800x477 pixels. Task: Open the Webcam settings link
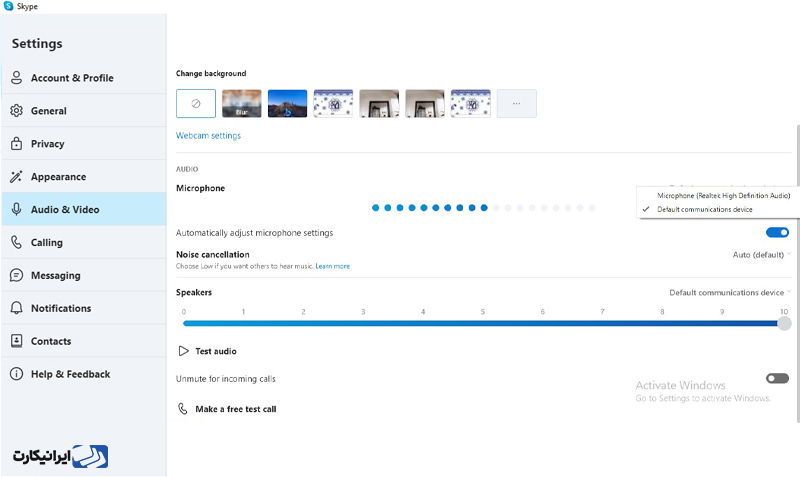pyautogui.click(x=208, y=136)
